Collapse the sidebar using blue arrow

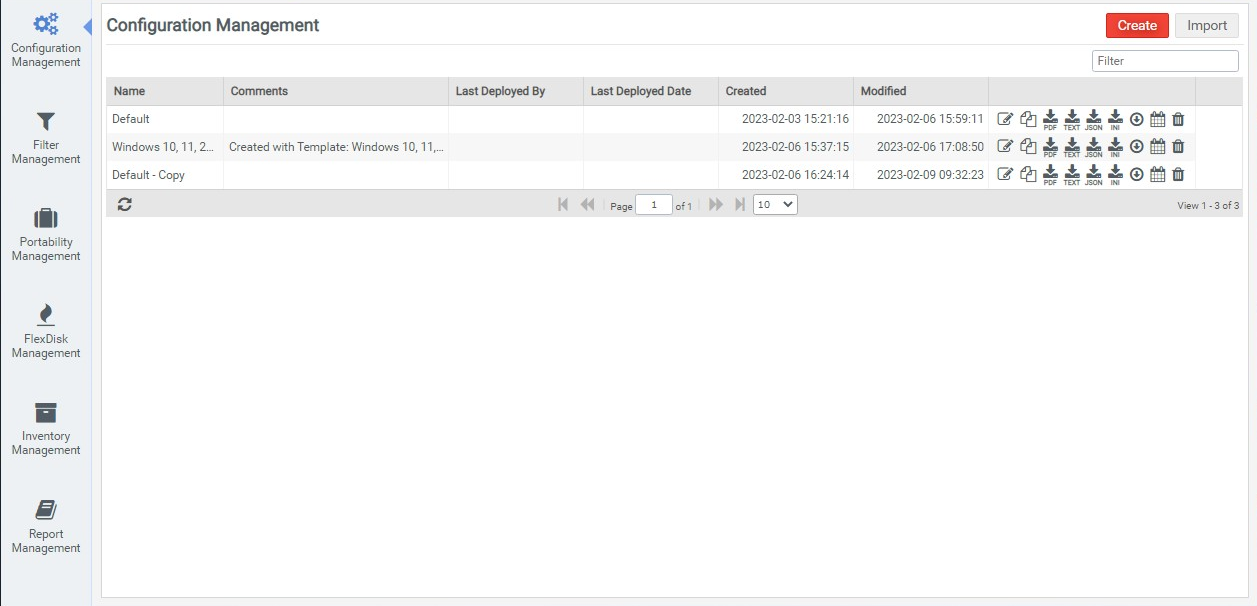pyautogui.click(x=87, y=26)
